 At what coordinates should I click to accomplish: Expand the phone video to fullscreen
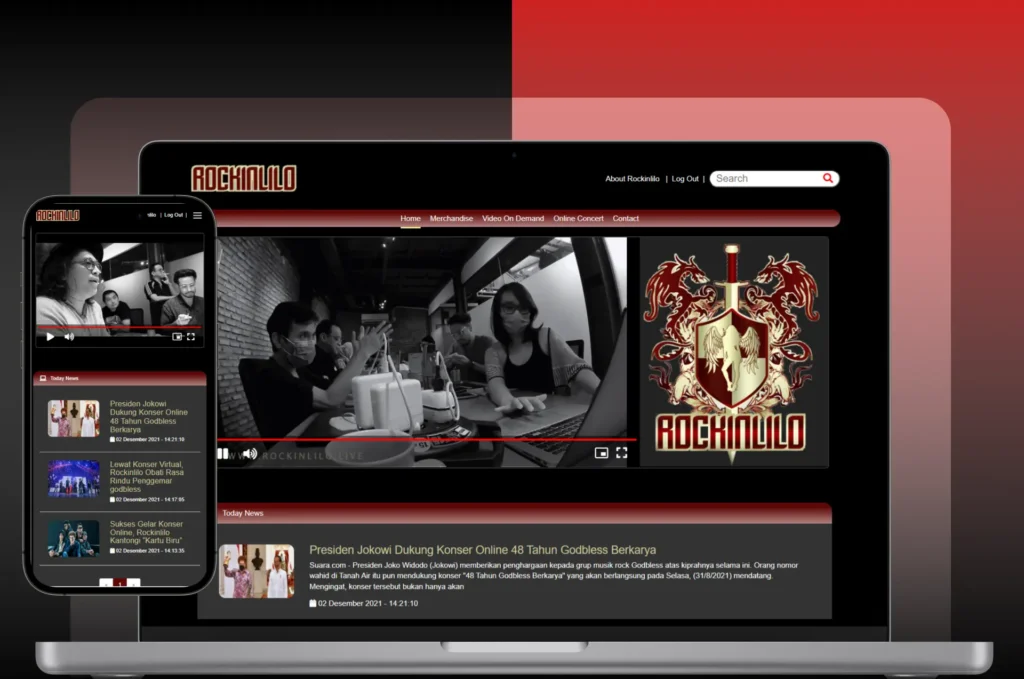pos(191,337)
